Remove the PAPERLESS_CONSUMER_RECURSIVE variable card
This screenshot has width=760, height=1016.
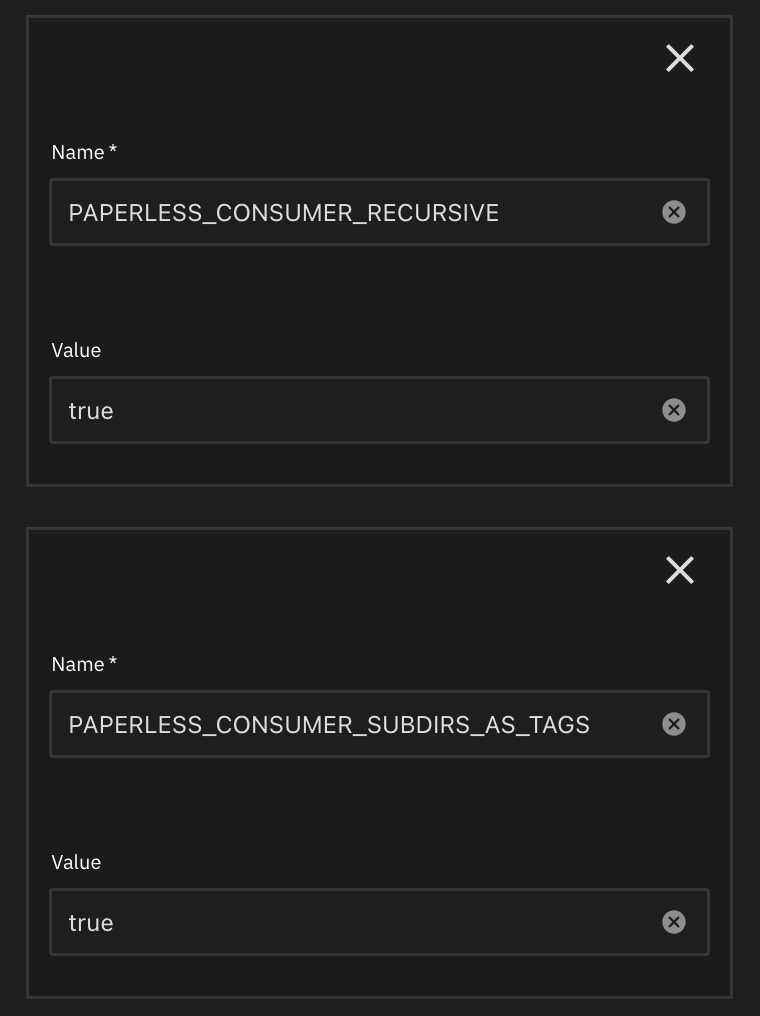click(x=680, y=59)
